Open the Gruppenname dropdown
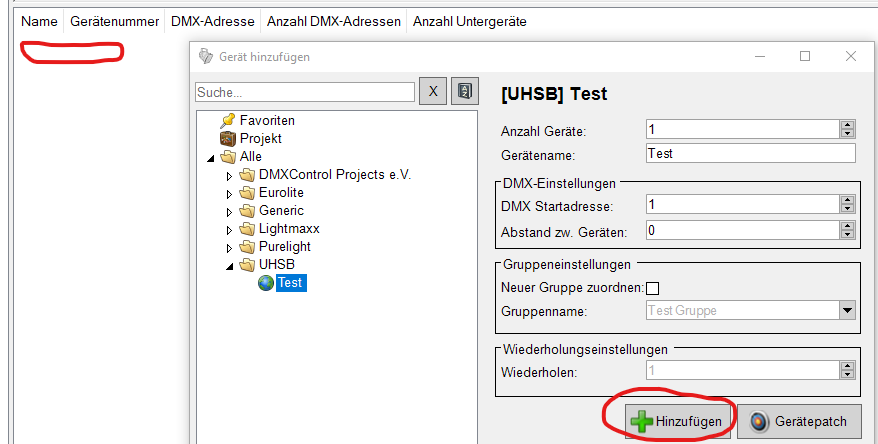The height and width of the screenshot is (444, 878). 848,310
